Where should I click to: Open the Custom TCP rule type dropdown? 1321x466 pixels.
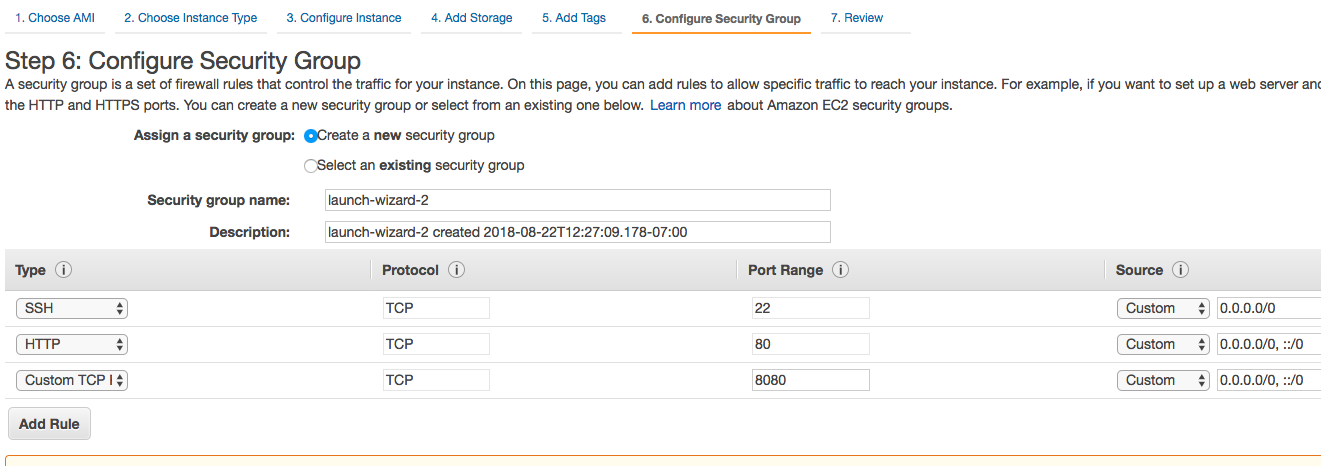coord(72,380)
